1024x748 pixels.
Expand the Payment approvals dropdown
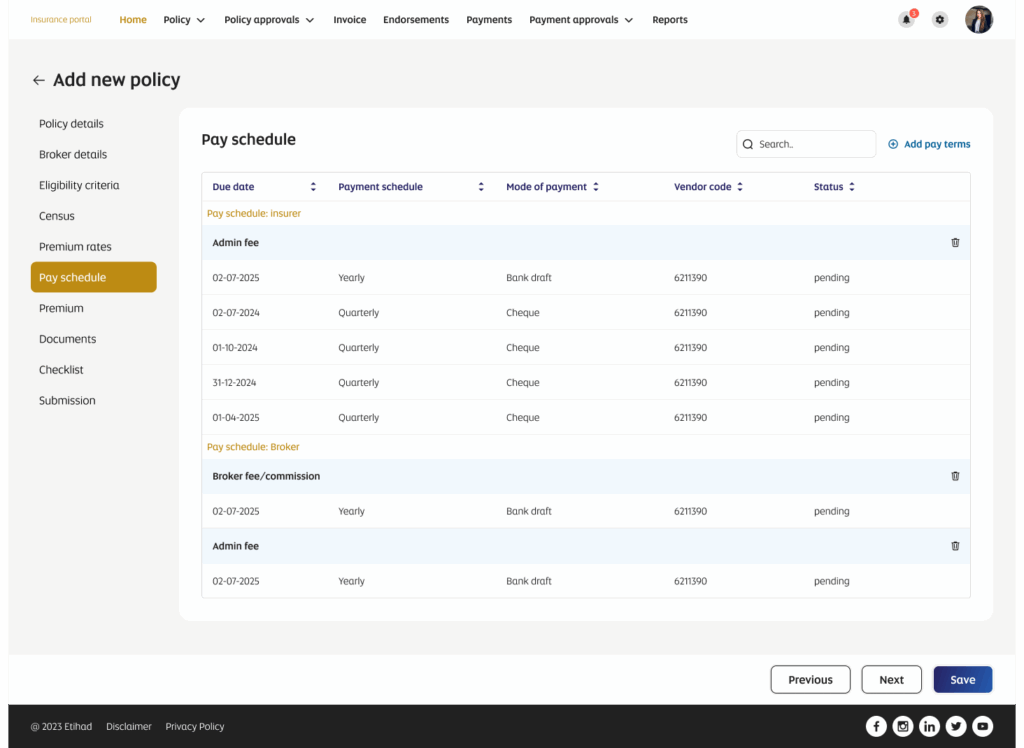click(x=581, y=20)
